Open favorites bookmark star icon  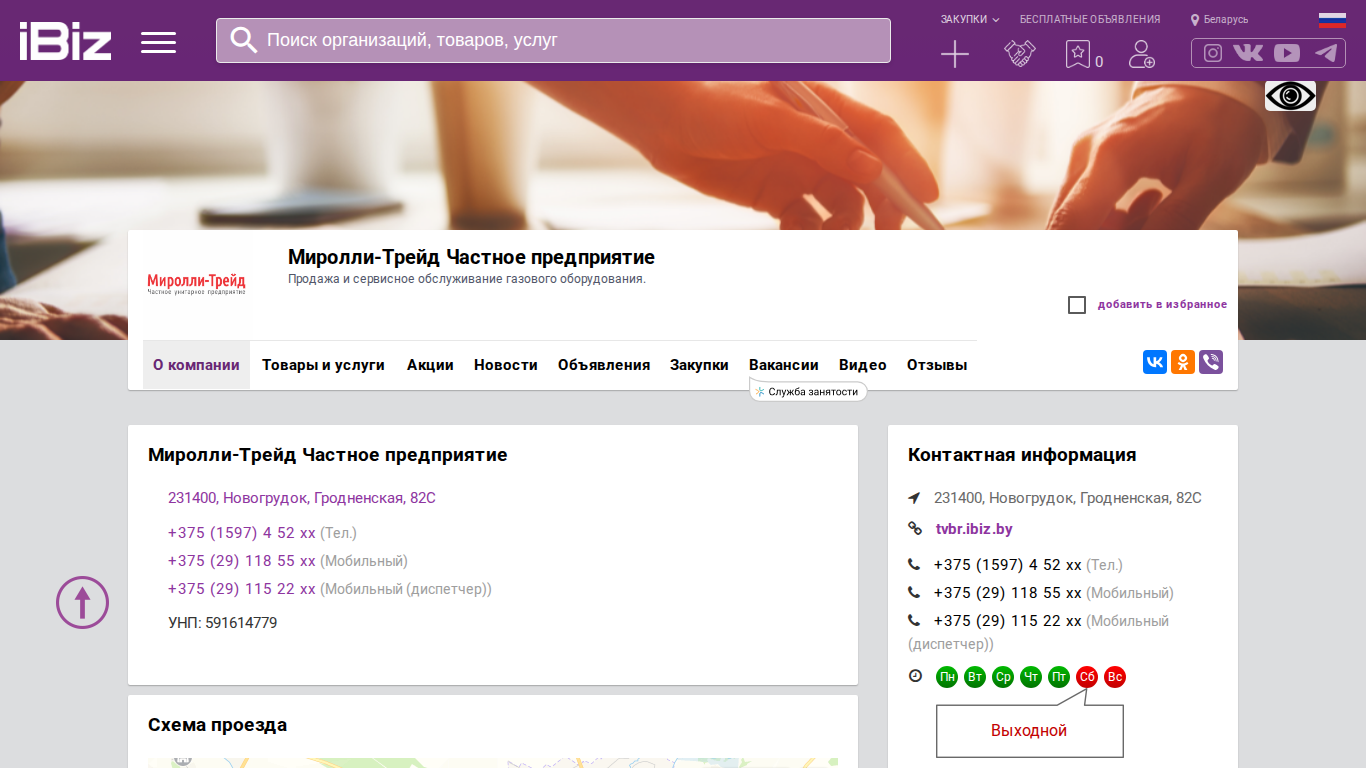point(1078,54)
